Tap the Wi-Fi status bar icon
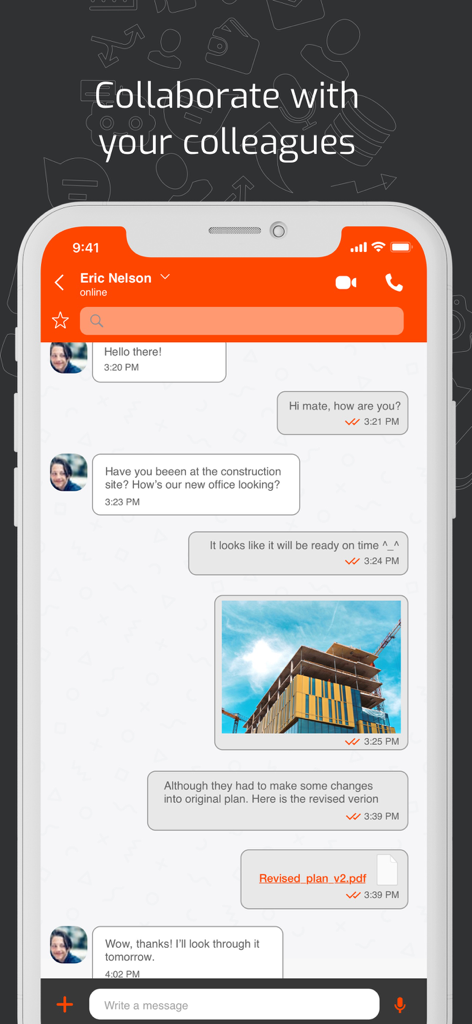 378,247
